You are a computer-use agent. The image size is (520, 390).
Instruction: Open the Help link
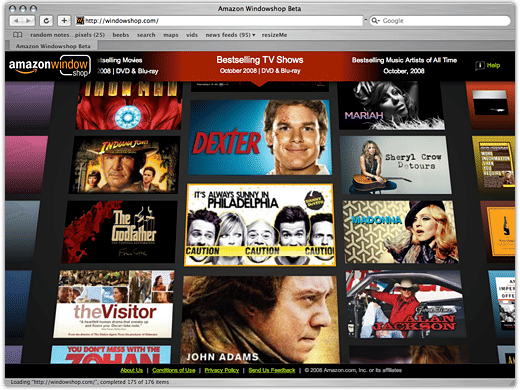493,65
